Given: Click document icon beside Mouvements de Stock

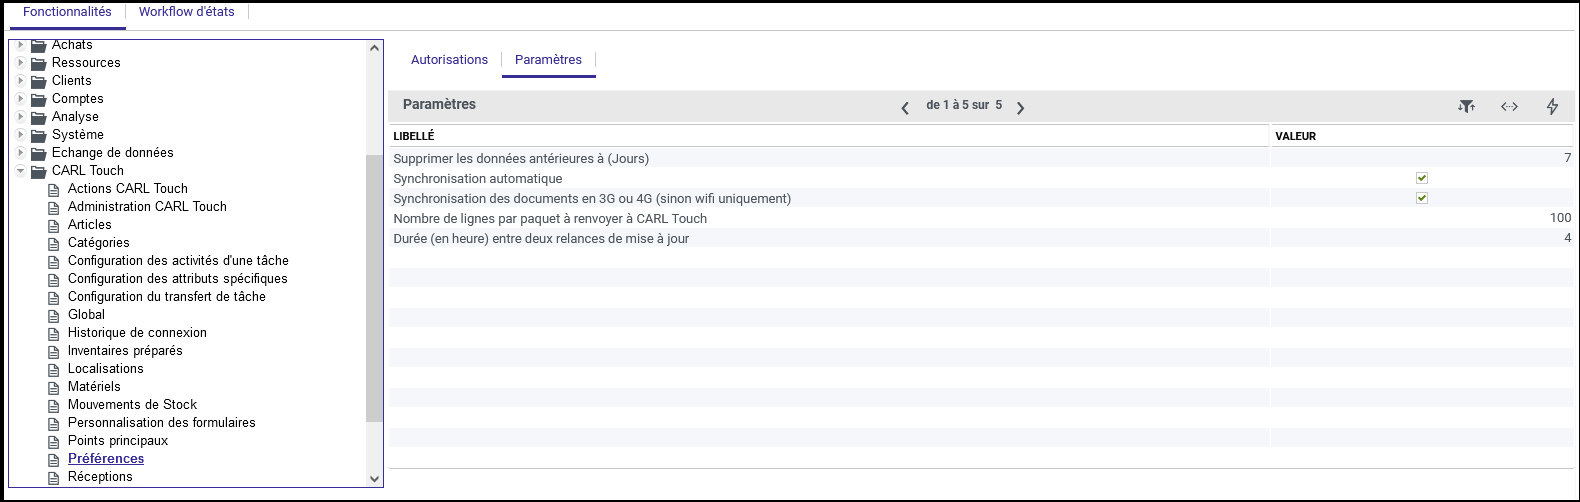Looking at the screenshot, I should 54,405.
